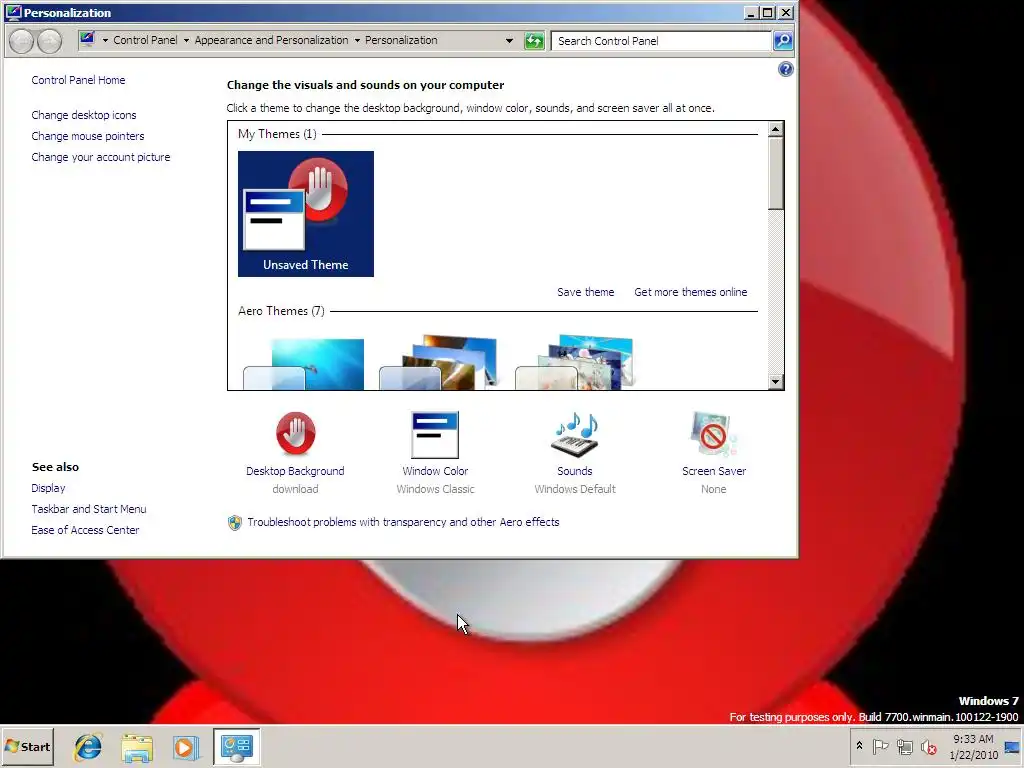Open the Window Color settings icon

pyautogui.click(x=435, y=434)
